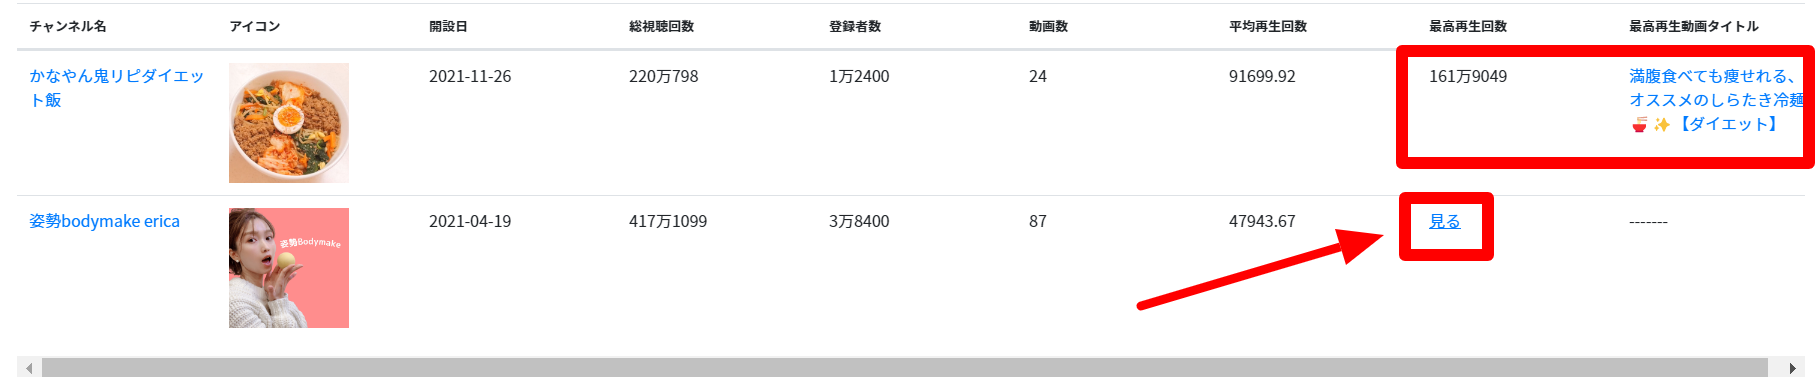Click the right scroll arrow on horizontal scrollbar
The width and height of the screenshot is (1815, 377).
[x=1793, y=368]
